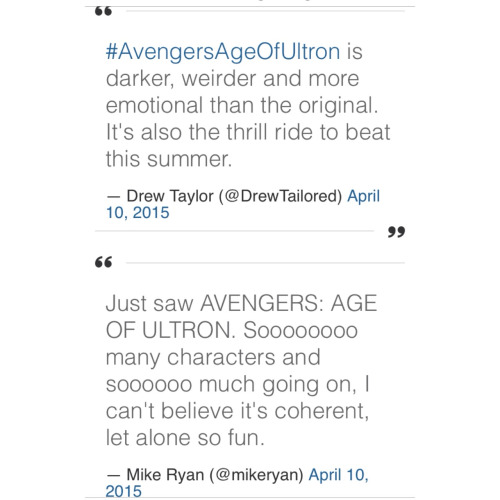Click the closing quote mark below Drew Taylor's tweet
The image size is (500, 500).
396,231
